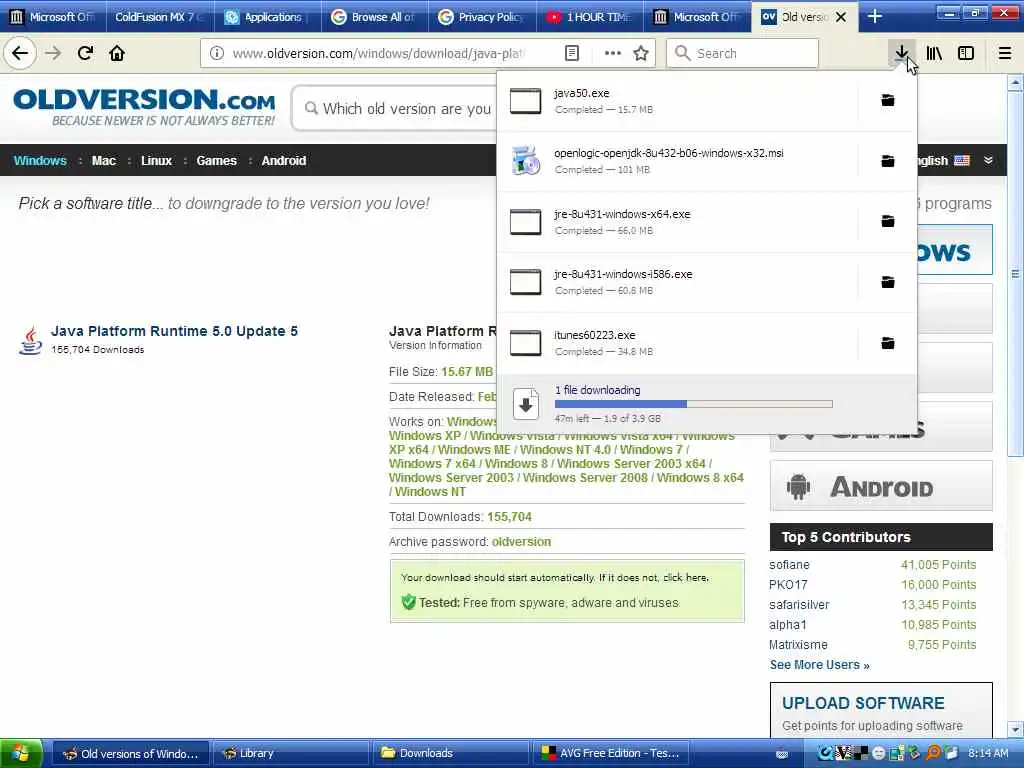Open contributor sofiane profile
This screenshot has width=1024, height=768.
(x=789, y=565)
